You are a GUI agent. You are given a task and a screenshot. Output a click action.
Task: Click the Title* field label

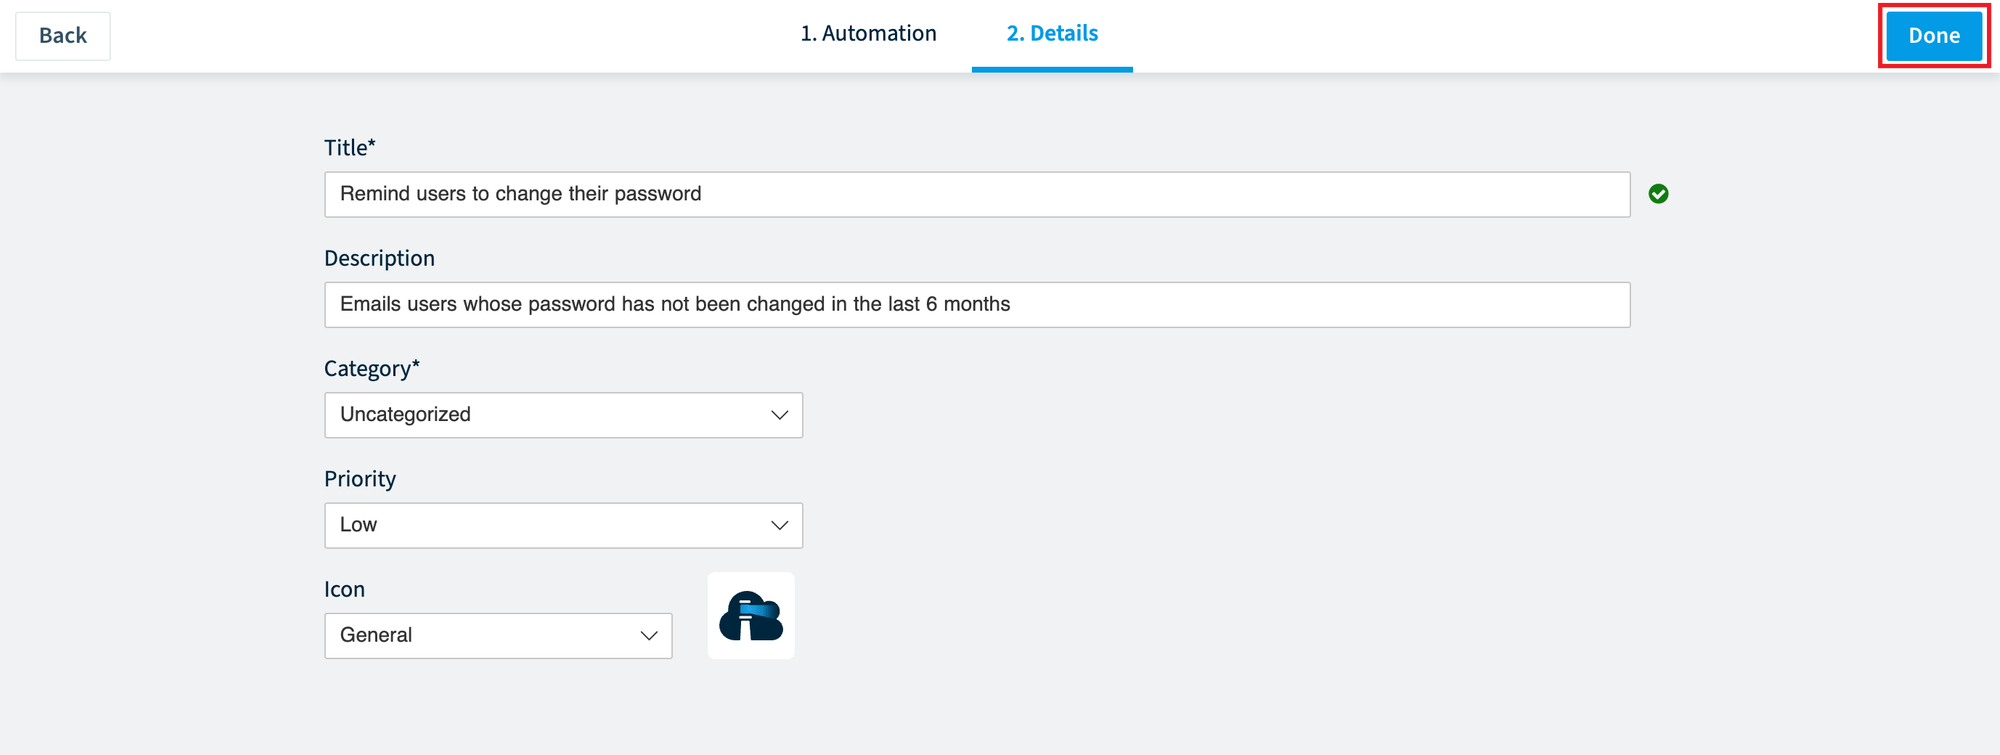(350, 148)
